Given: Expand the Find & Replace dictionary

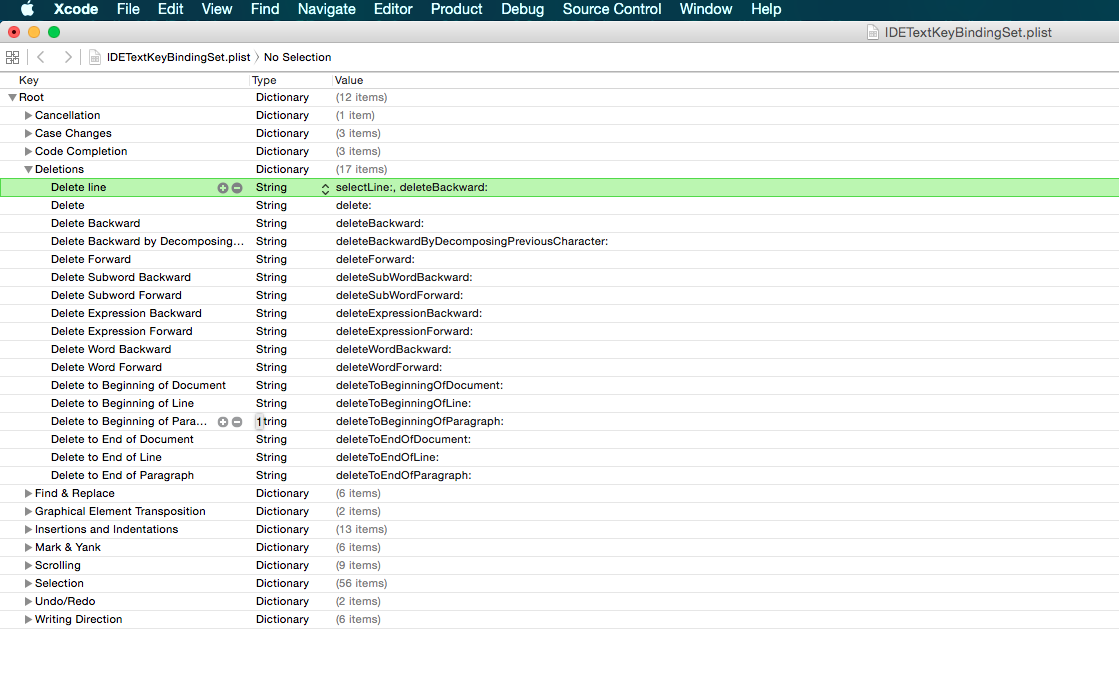Looking at the screenshot, I should tap(29, 493).
